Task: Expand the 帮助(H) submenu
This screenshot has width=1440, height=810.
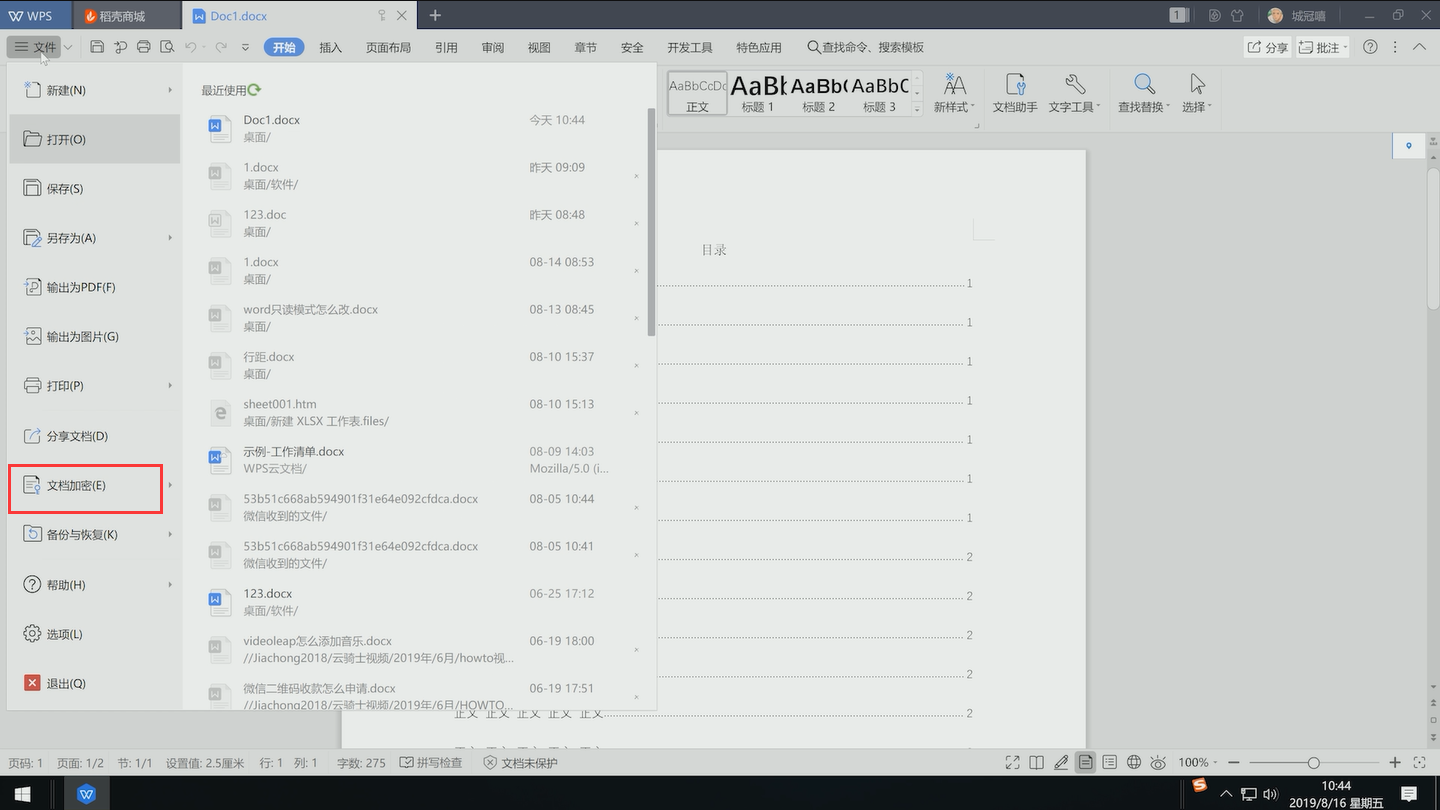Action: click(x=170, y=585)
